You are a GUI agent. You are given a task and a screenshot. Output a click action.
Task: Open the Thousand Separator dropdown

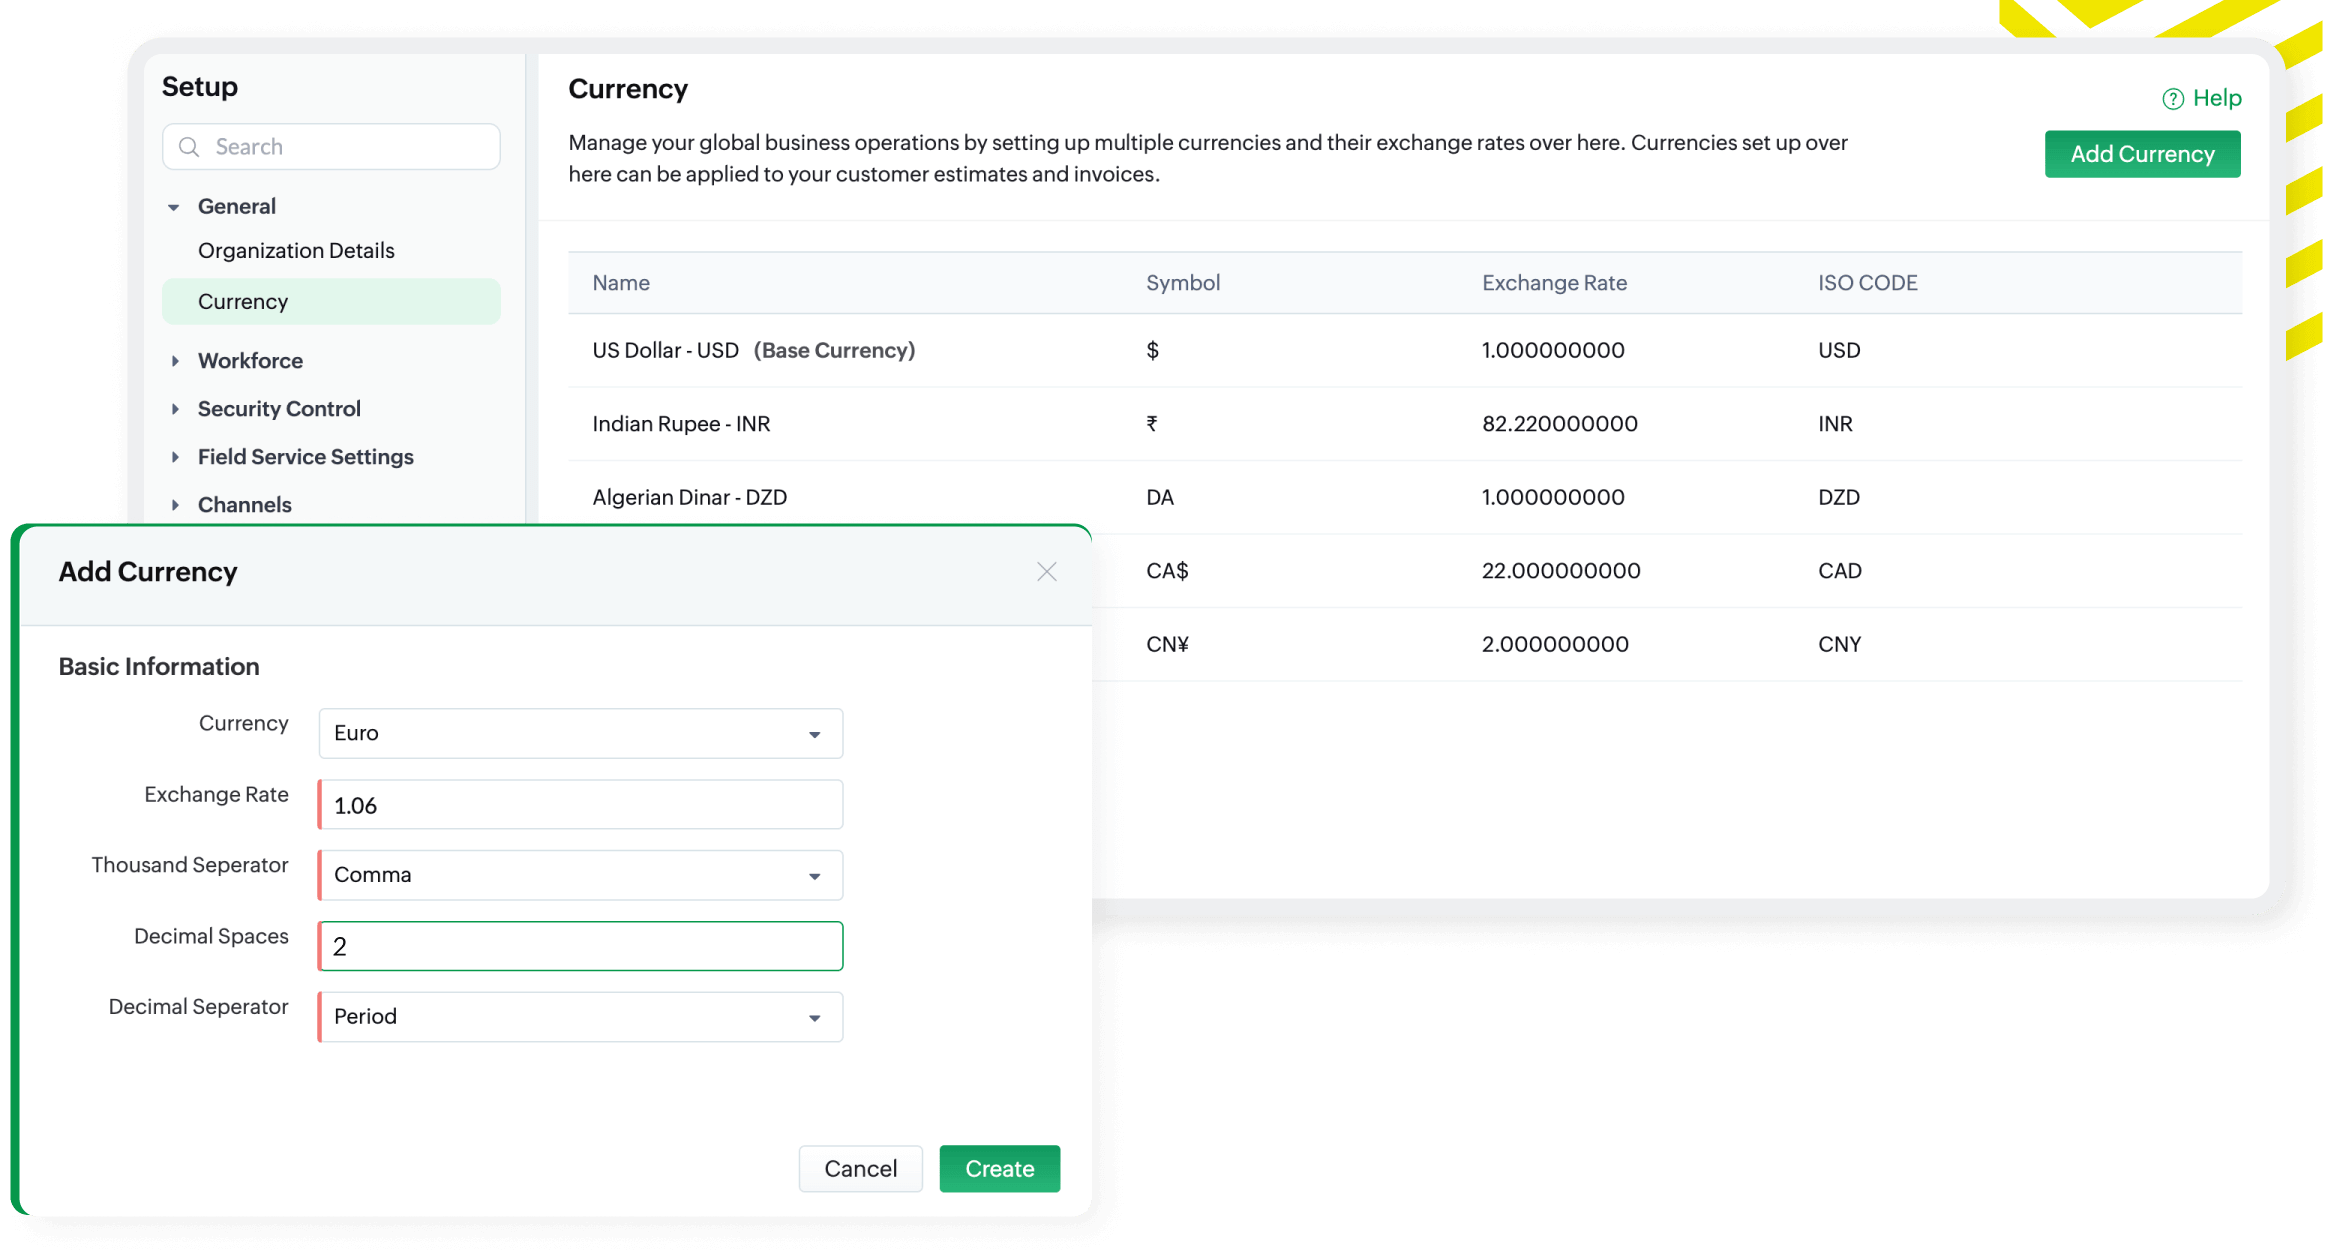click(580, 875)
